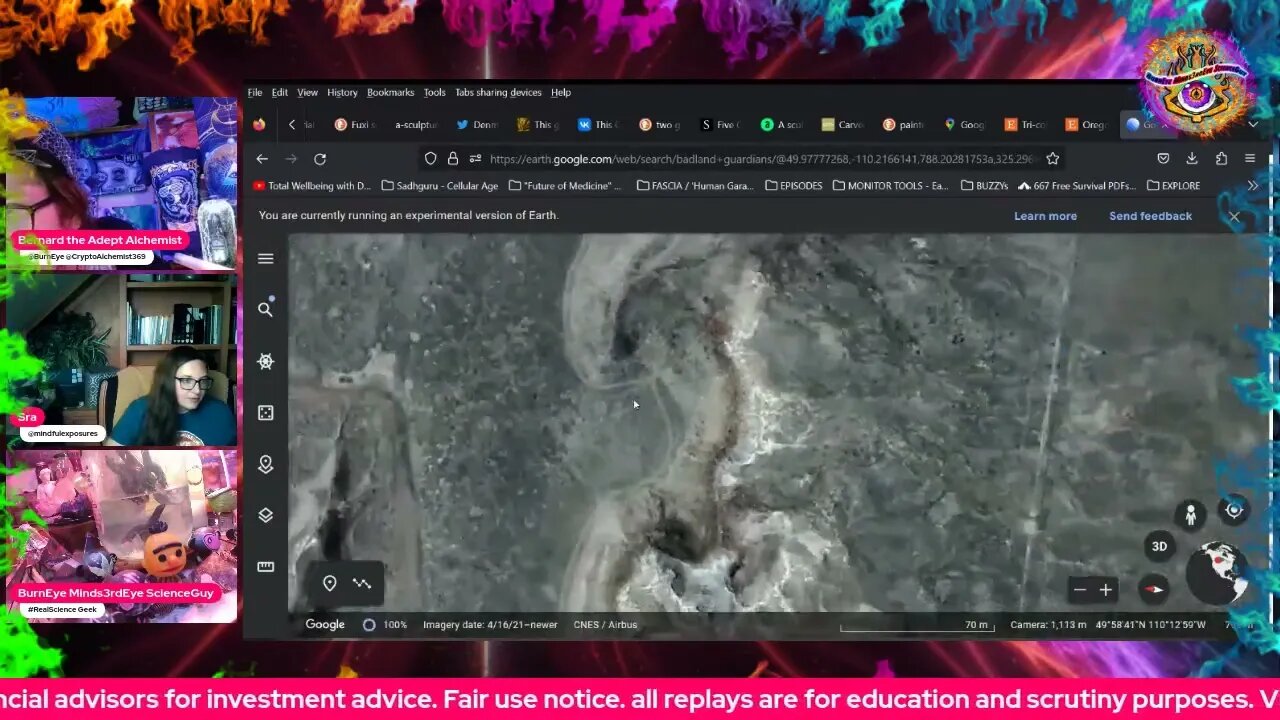Open EPISODES bookmark folder
The width and height of the screenshot is (1280, 720).
tap(794, 186)
